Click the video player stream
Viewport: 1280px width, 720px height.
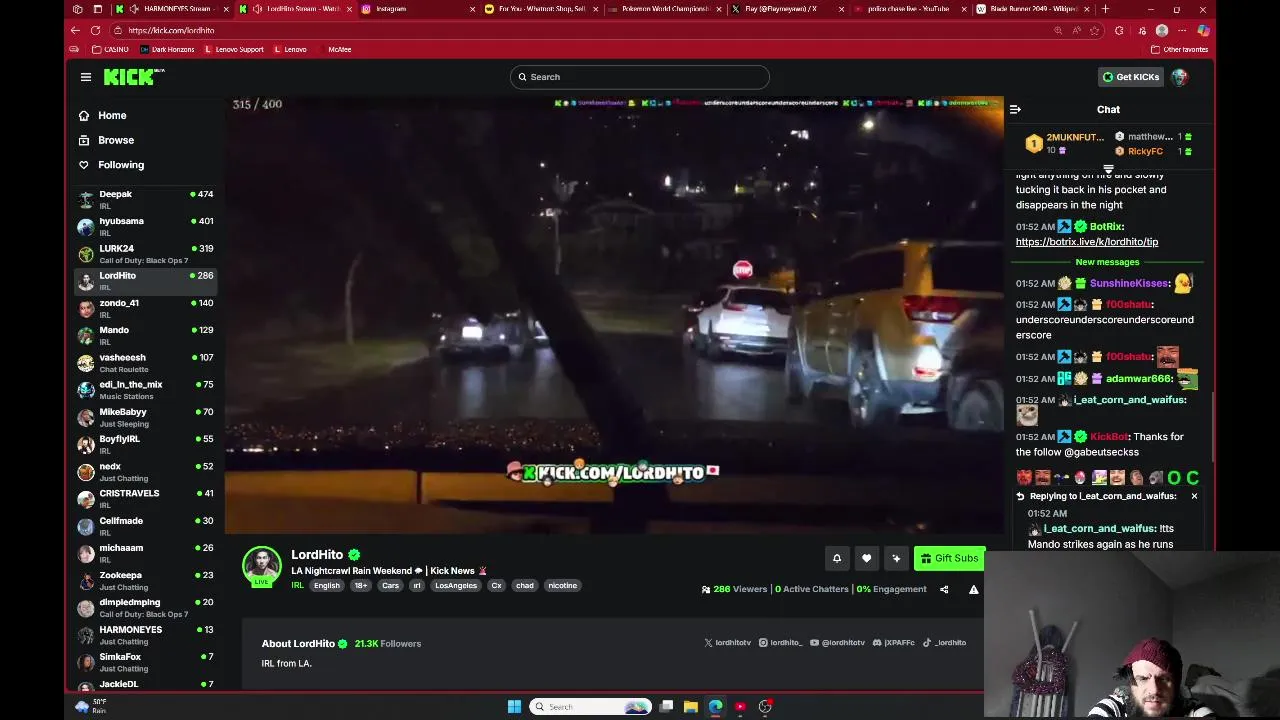coord(614,315)
